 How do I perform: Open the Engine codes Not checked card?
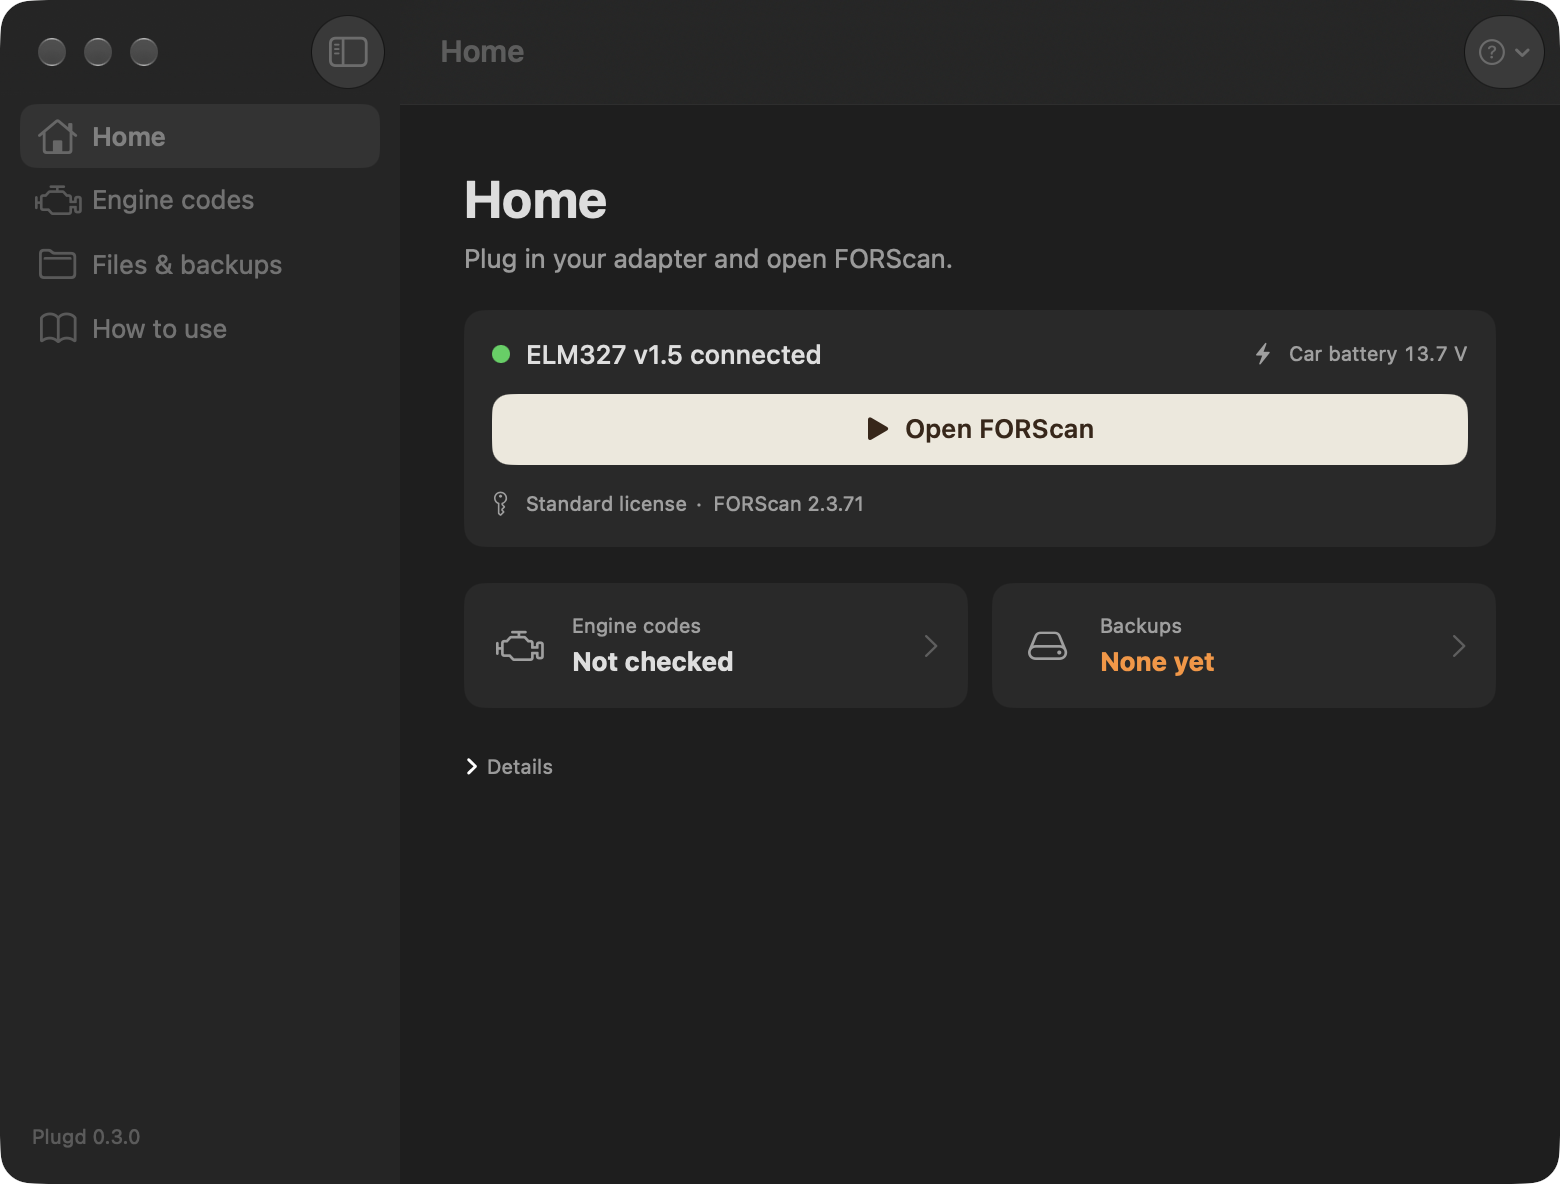pos(716,645)
